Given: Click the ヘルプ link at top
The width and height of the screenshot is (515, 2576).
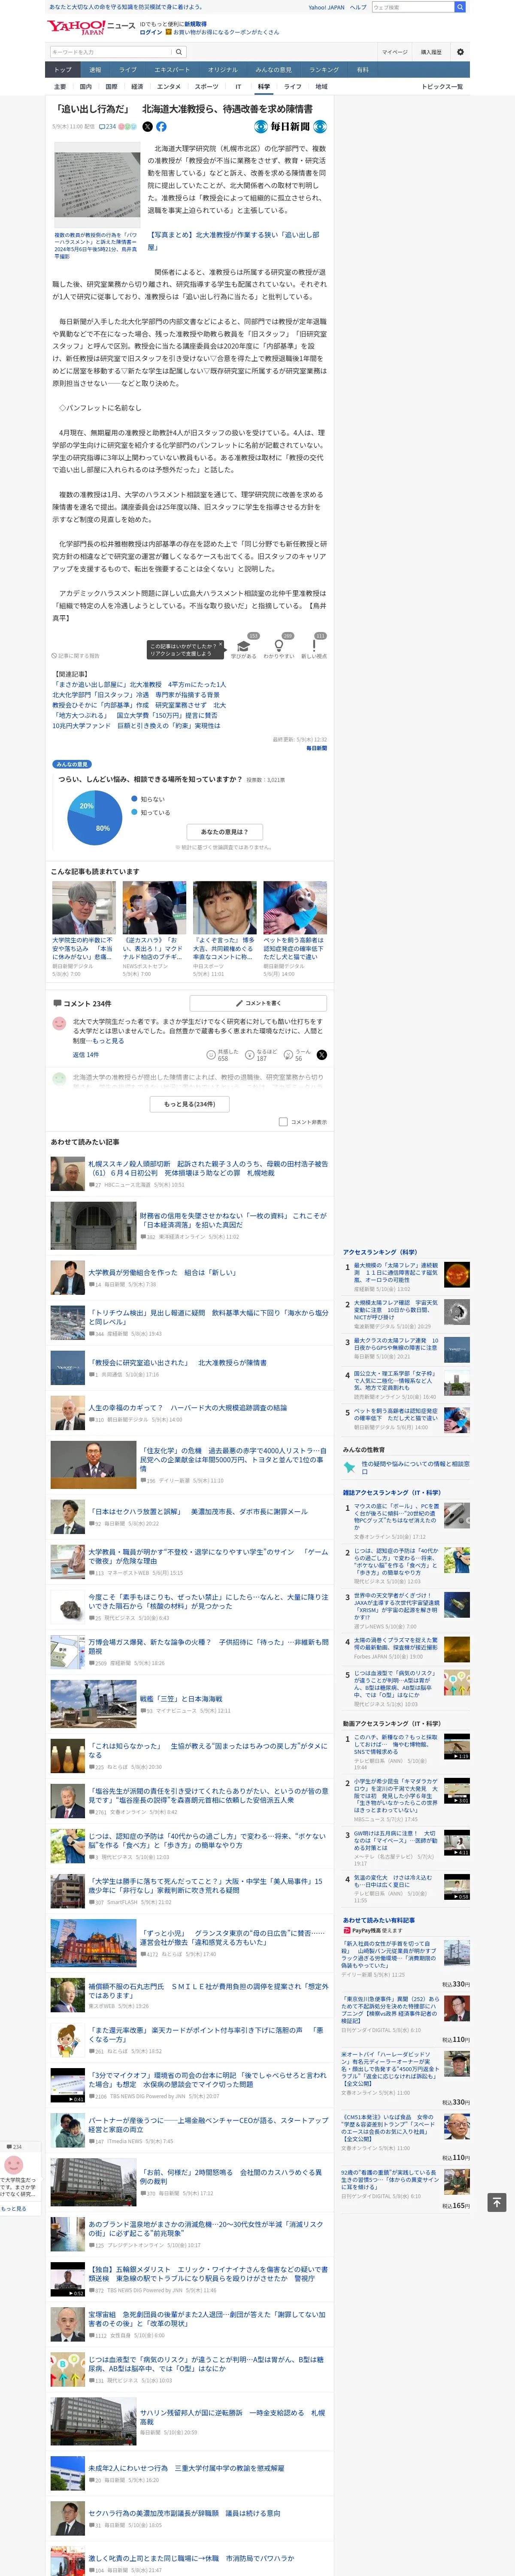Looking at the screenshot, I should pos(358,7).
